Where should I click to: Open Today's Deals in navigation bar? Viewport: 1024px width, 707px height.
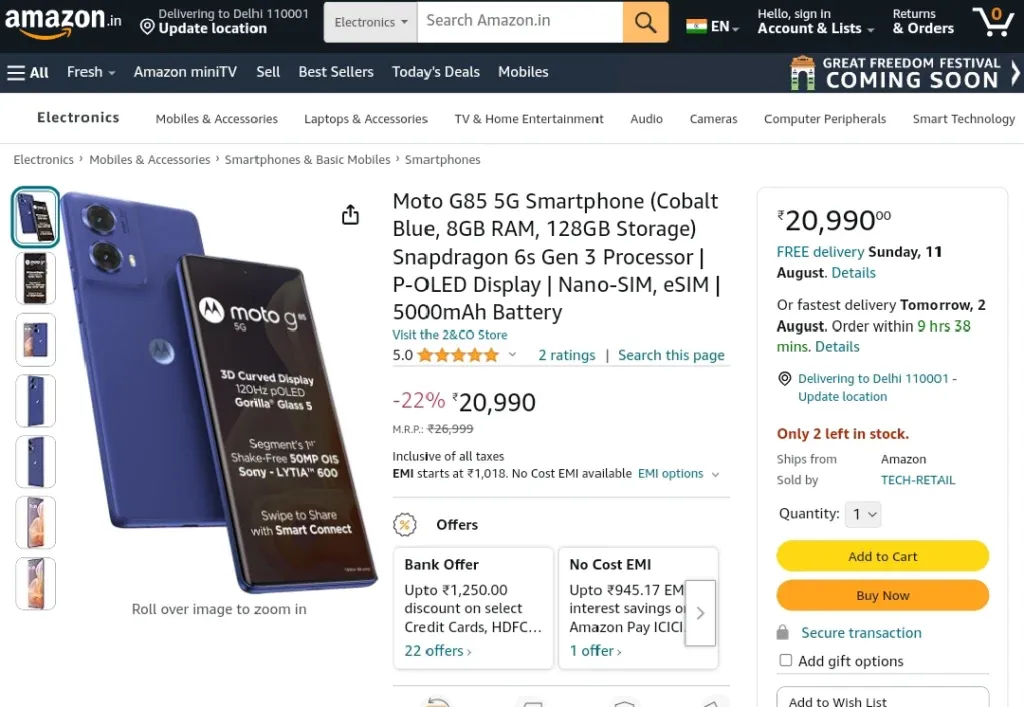pos(436,72)
